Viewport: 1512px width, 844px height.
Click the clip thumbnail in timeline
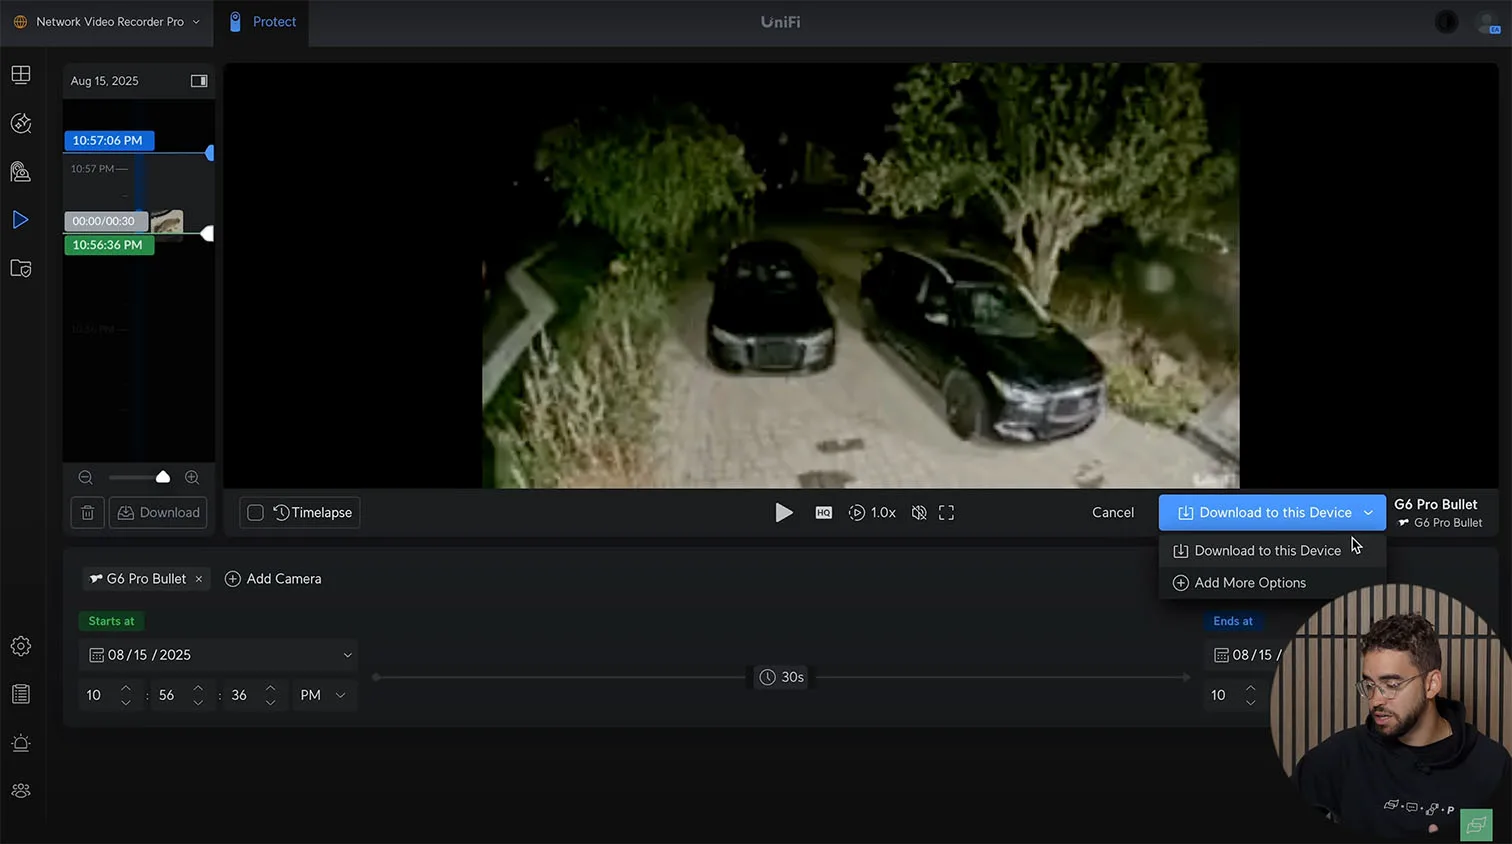click(167, 221)
